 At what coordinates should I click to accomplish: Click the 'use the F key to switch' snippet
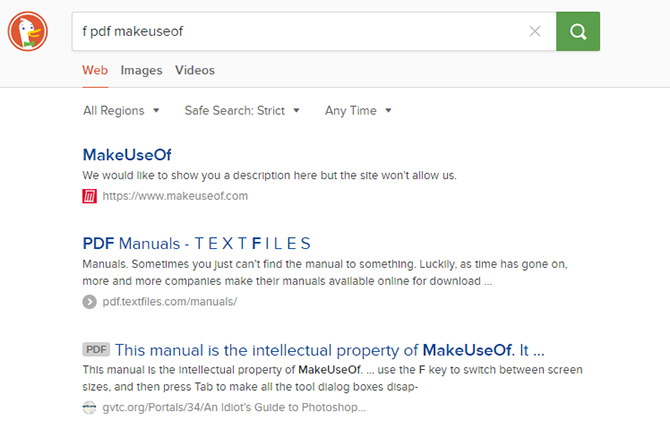332,378
